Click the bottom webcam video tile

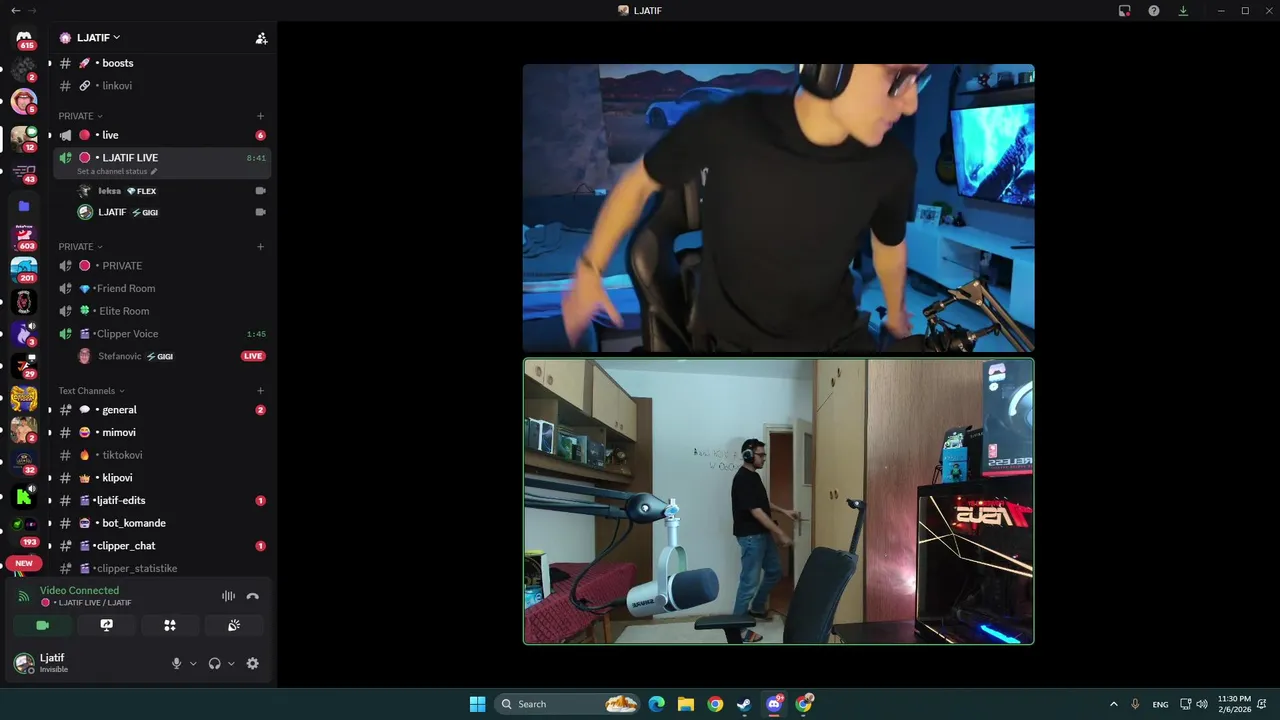778,501
